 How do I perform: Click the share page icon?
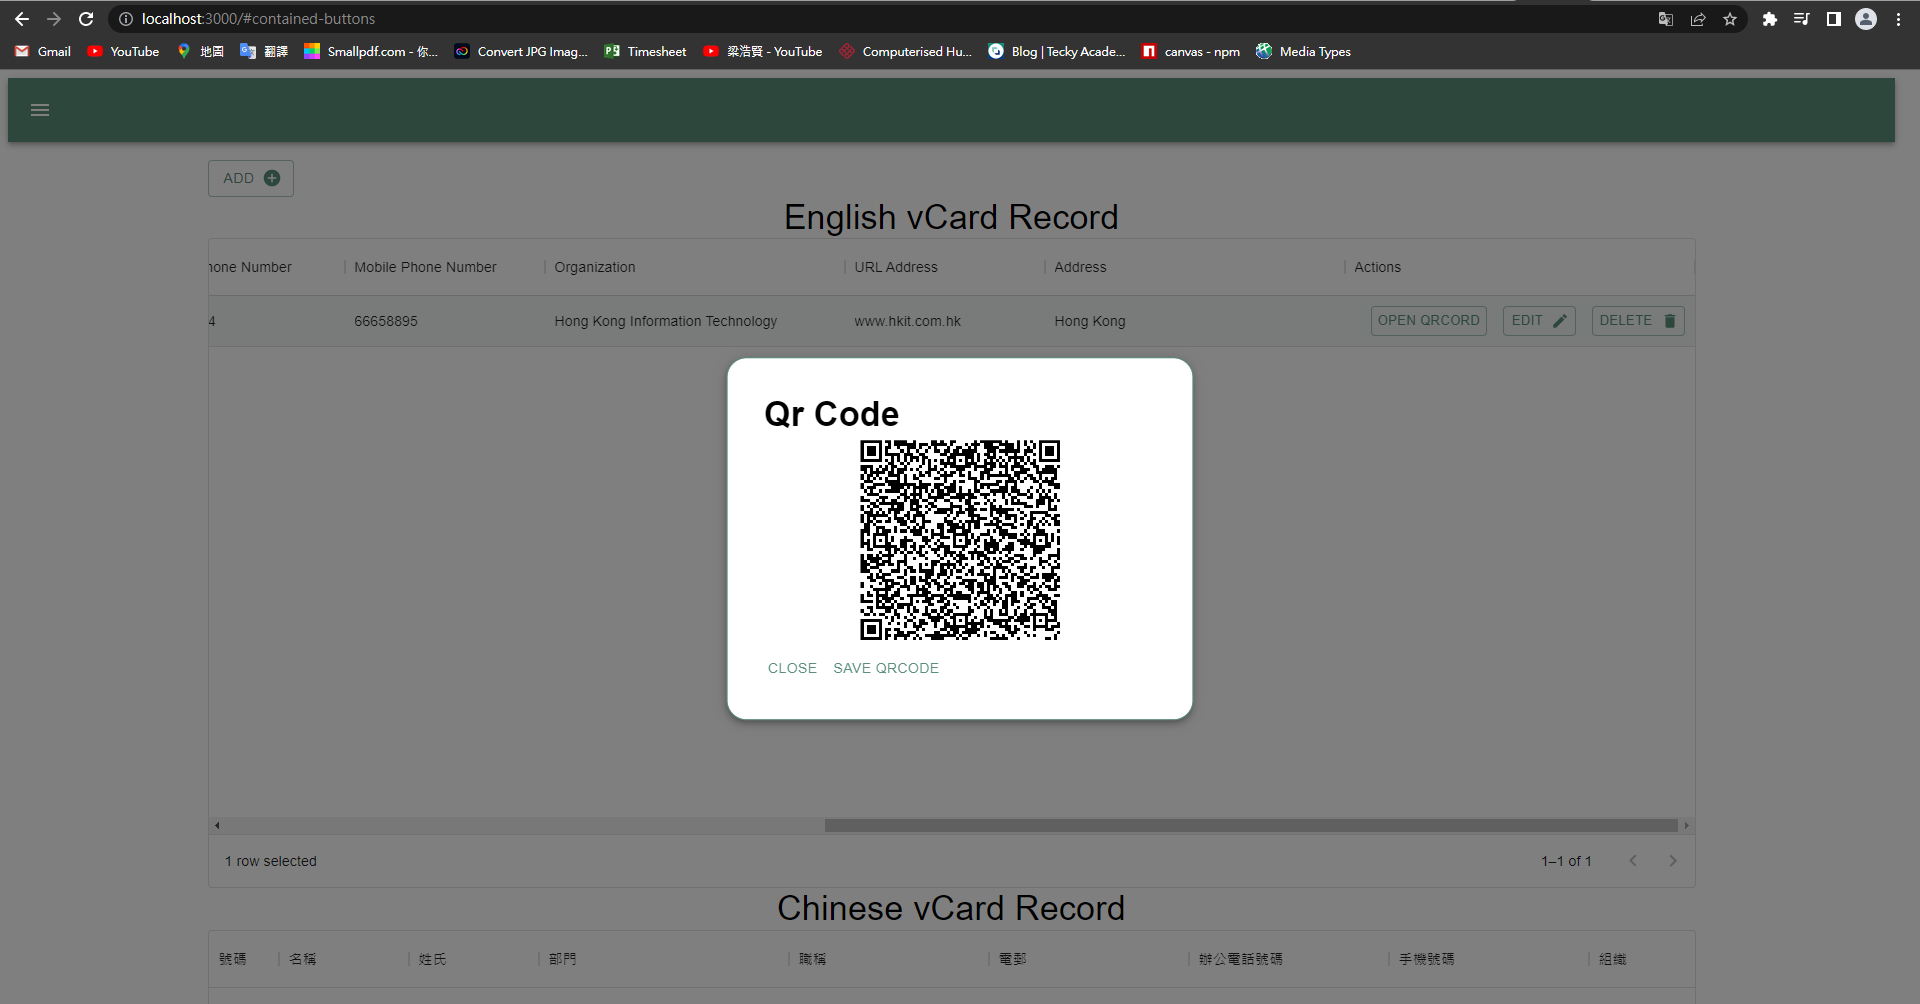coord(1698,19)
